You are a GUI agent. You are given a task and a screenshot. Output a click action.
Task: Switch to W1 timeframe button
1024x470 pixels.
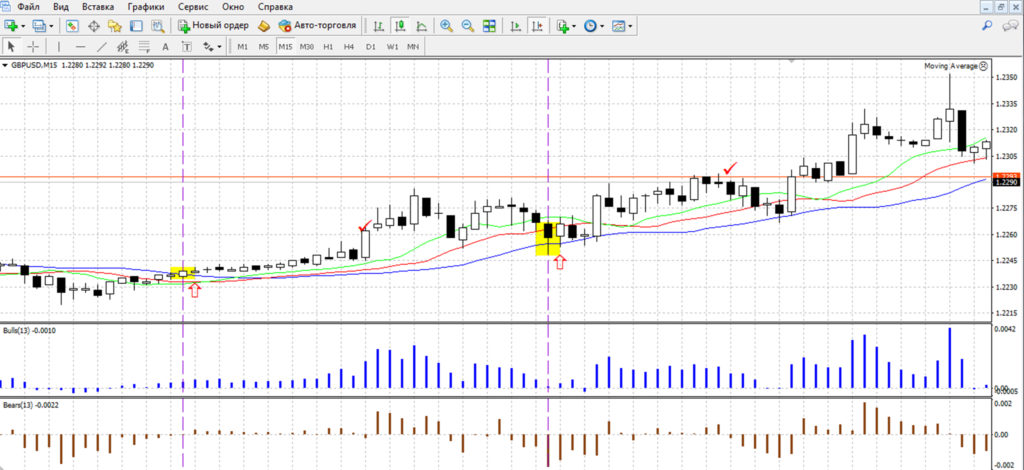tap(392, 47)
